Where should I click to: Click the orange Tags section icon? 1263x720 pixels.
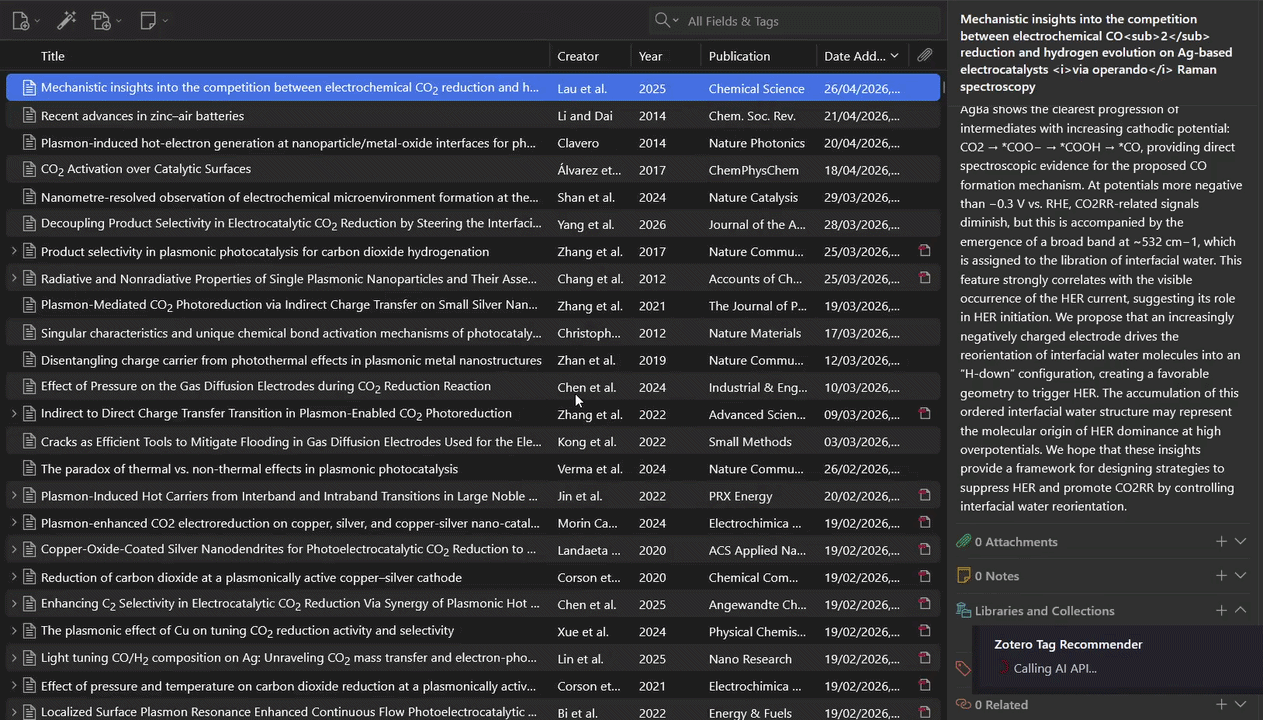[x=964, y=668]
